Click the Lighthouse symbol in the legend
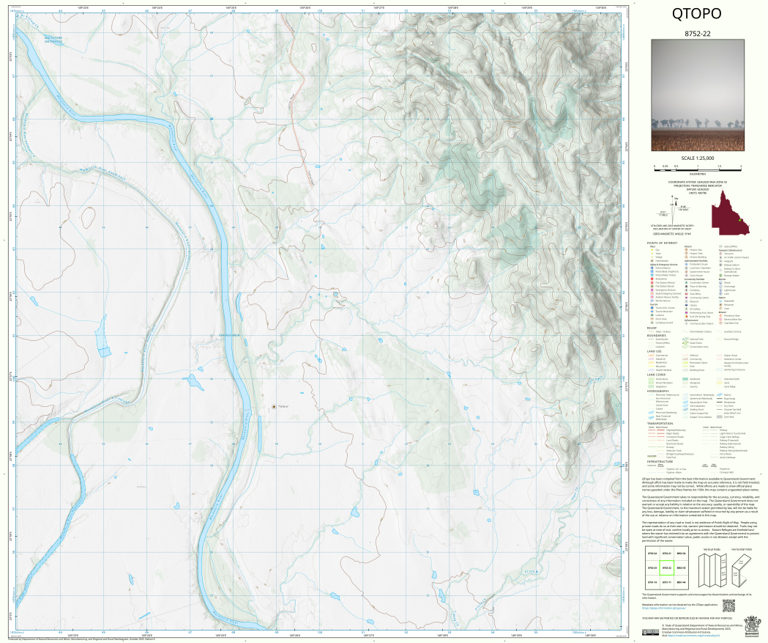768x643 pixels. [720, 290]
